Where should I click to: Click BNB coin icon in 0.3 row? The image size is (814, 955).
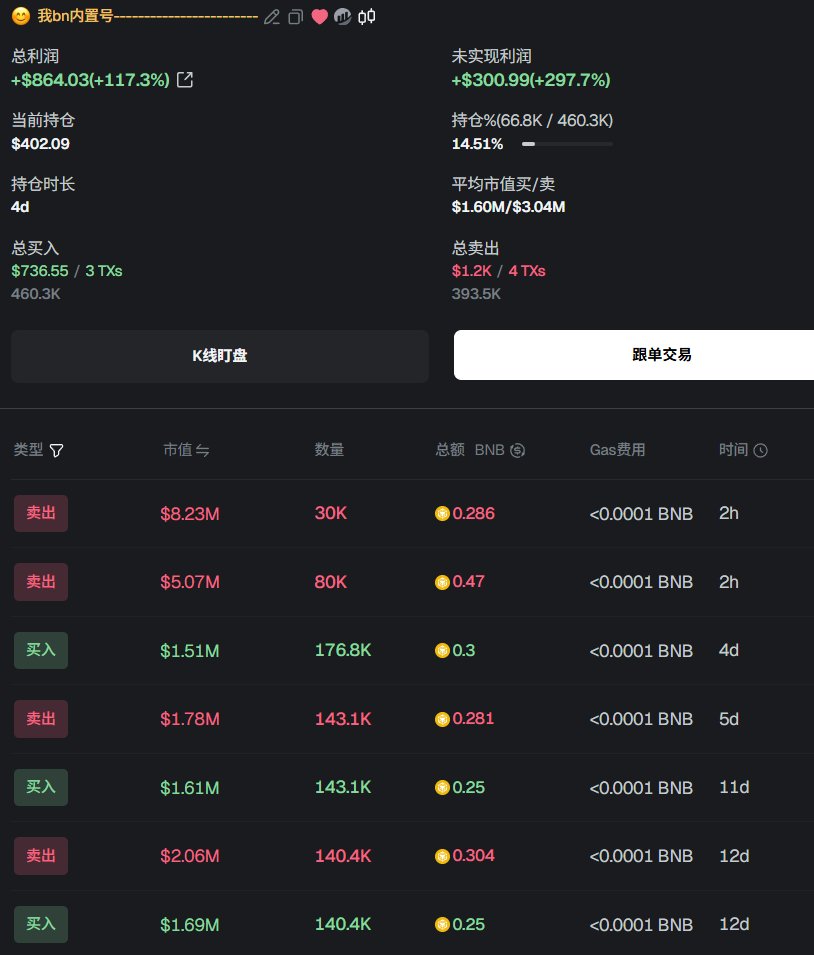coord(442,651)
